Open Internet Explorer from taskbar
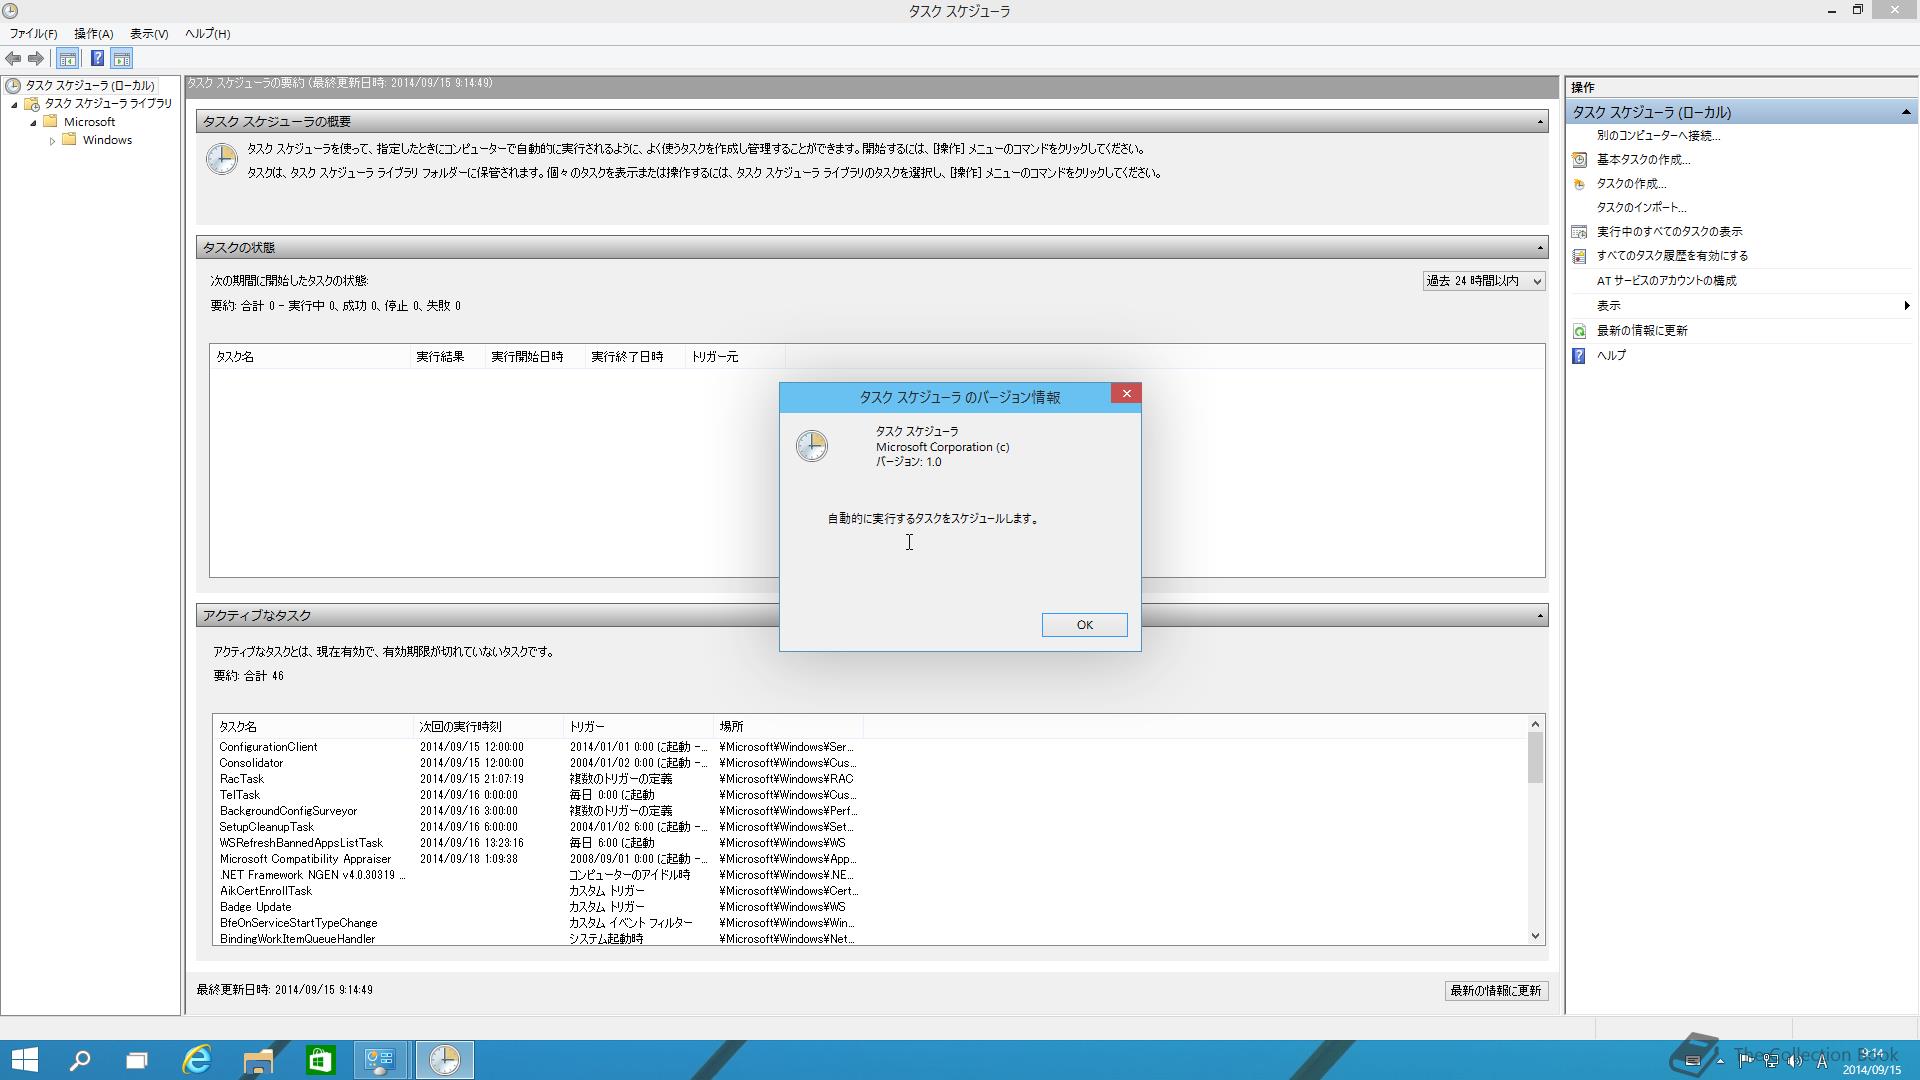 click(197, 1060)
